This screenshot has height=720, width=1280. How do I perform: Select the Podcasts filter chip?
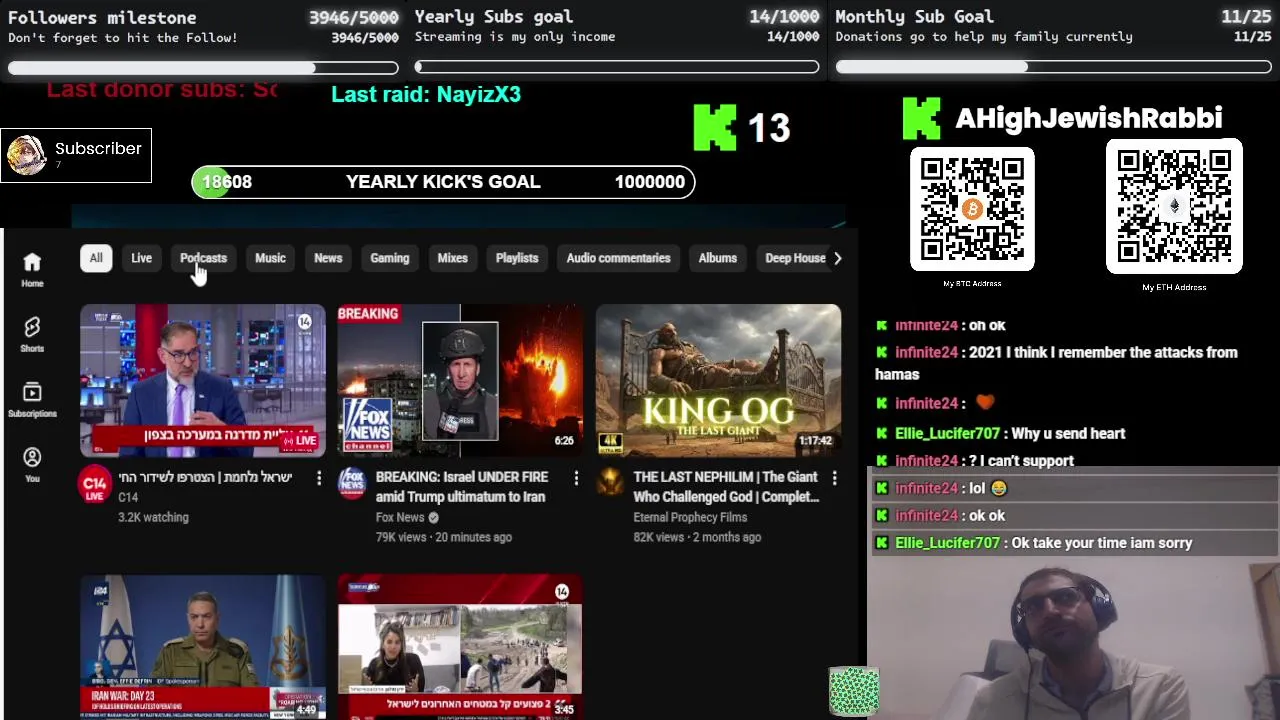coord(203,258)
